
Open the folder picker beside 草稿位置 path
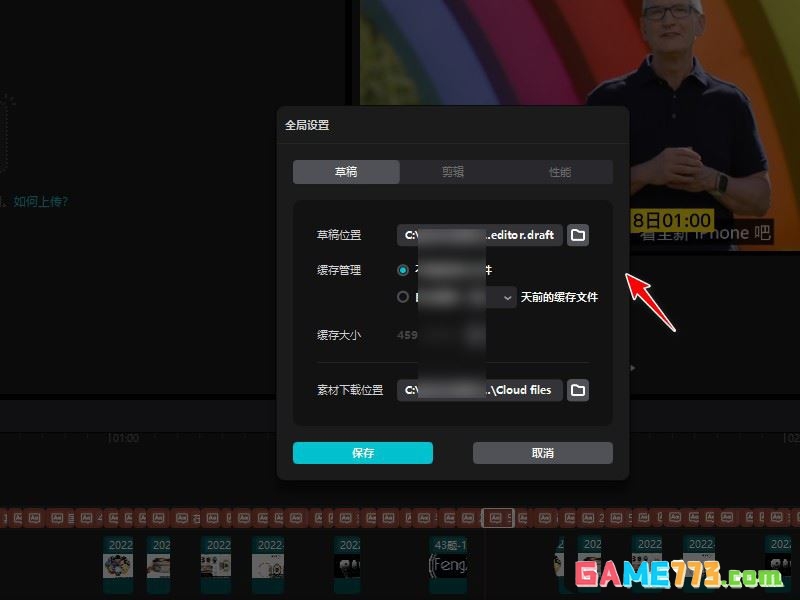pos(577,235)
